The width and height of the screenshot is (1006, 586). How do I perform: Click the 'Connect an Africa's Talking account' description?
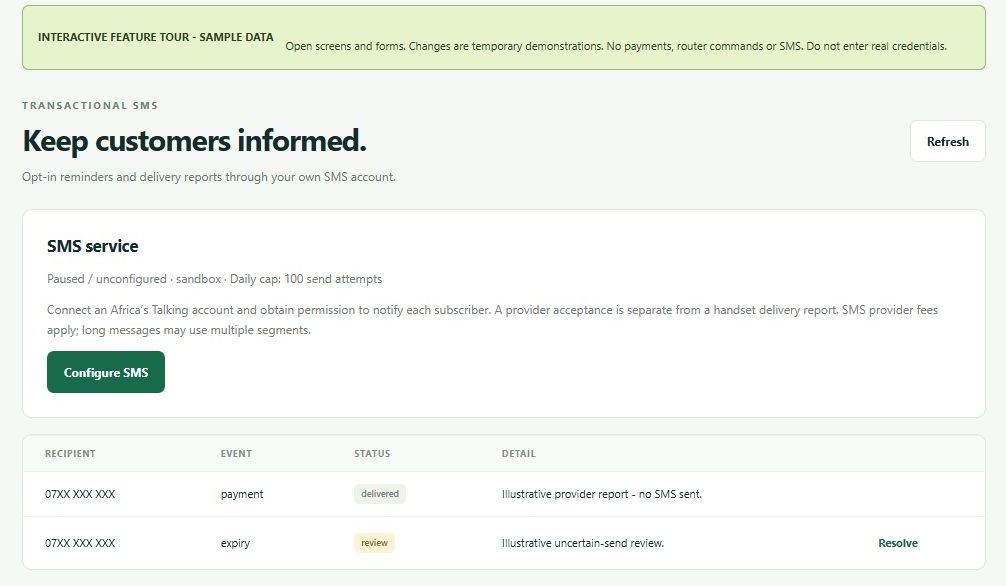point(492,320)
